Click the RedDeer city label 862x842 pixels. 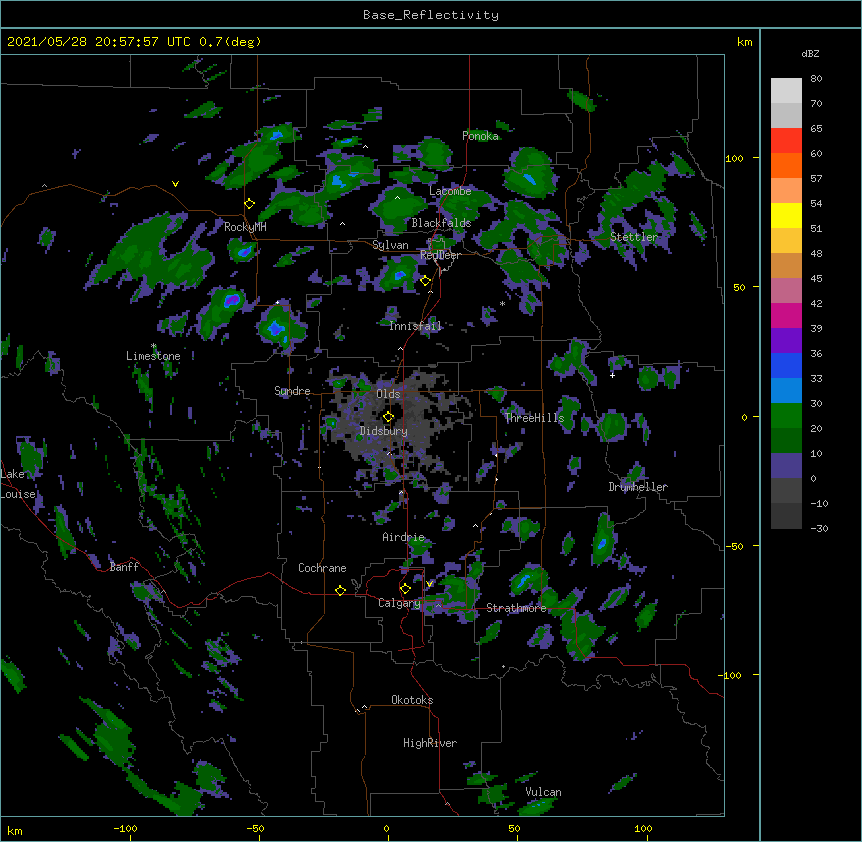click(440, 255)
